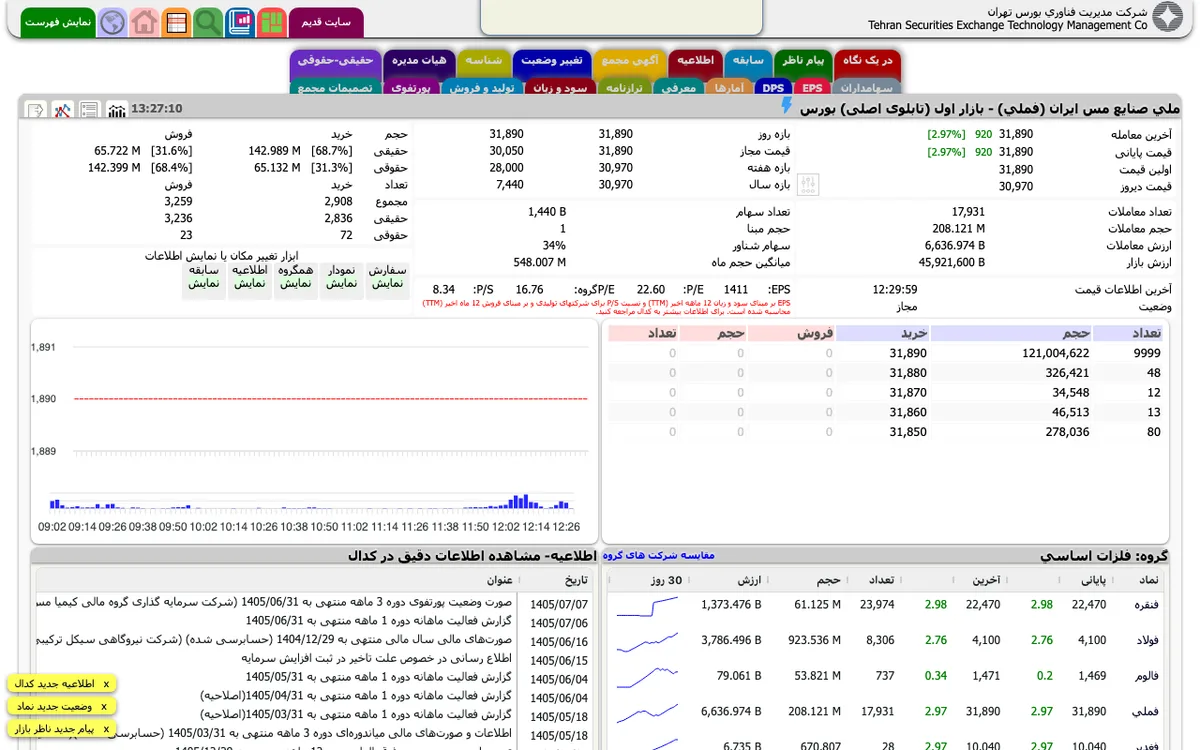This screenshot has width=1200, height=750.
Task: Close the پیام جدید ناظر بازار notification
Action: 105,729
